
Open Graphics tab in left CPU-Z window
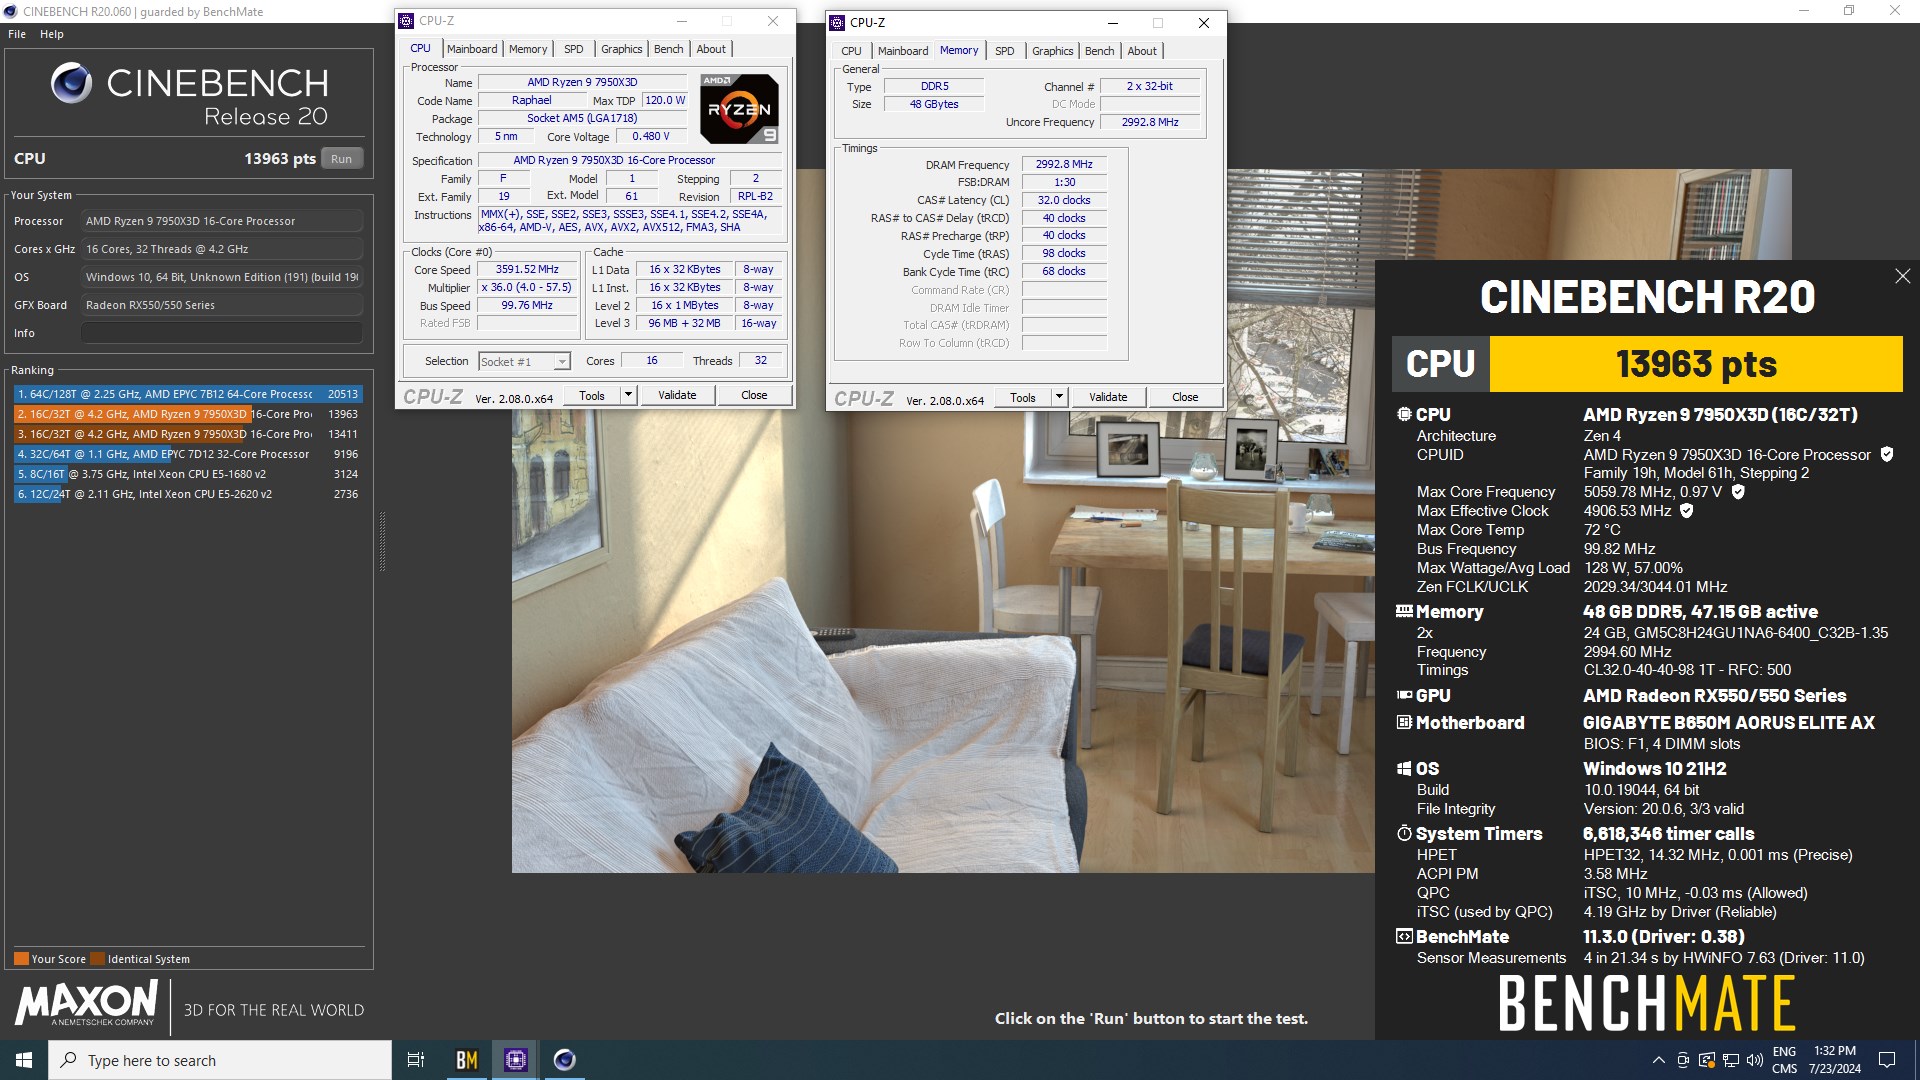(621, 49)
